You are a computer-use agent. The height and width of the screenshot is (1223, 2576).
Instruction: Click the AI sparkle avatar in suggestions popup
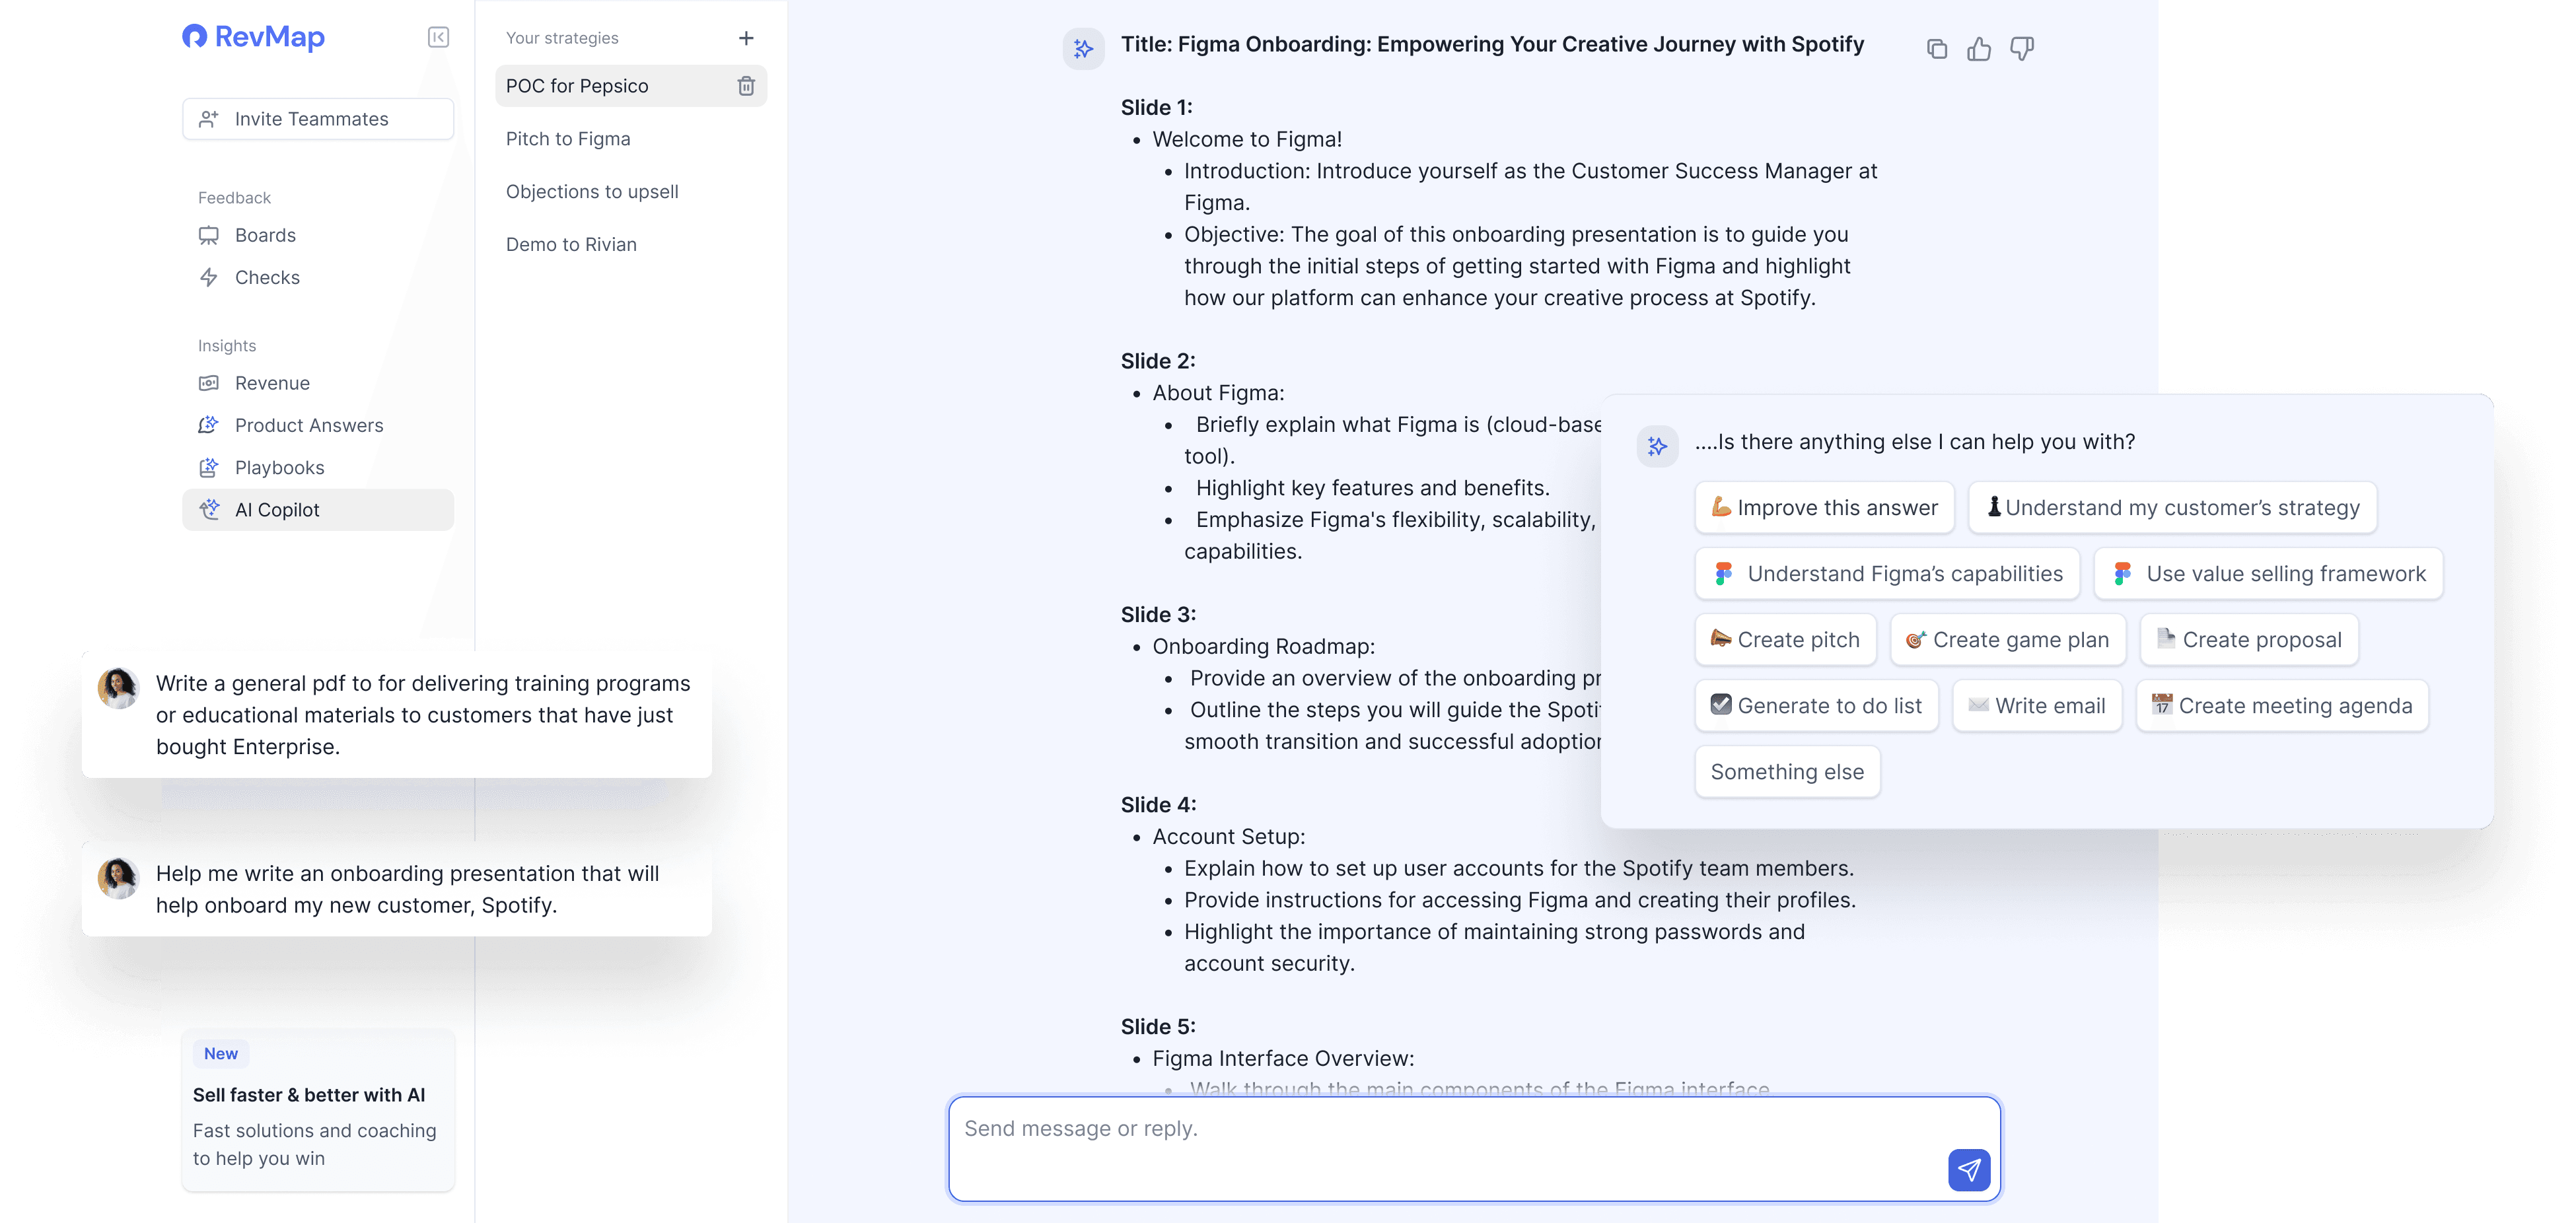[1657, 446]
